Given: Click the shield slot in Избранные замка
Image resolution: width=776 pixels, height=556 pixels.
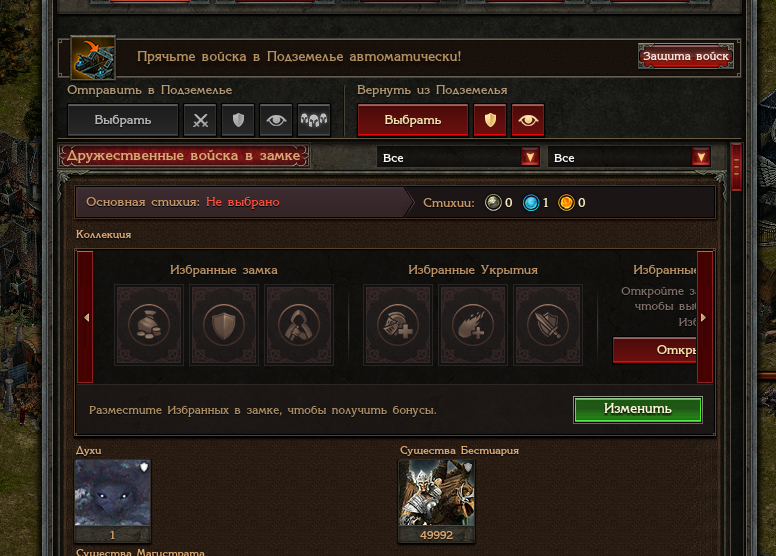Looking at the screenshot, I should [224, 325].
